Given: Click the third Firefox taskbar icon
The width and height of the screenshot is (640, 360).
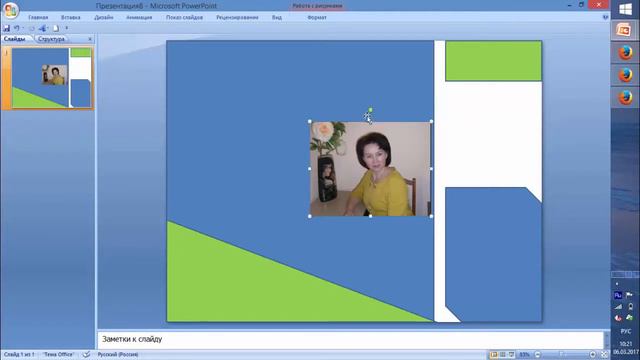Looking at the screenshot, I should 624,98.
